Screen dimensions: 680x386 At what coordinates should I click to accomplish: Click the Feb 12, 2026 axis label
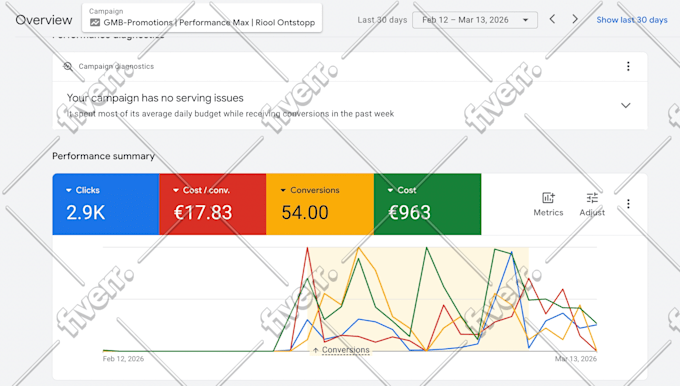click(123, 359)
